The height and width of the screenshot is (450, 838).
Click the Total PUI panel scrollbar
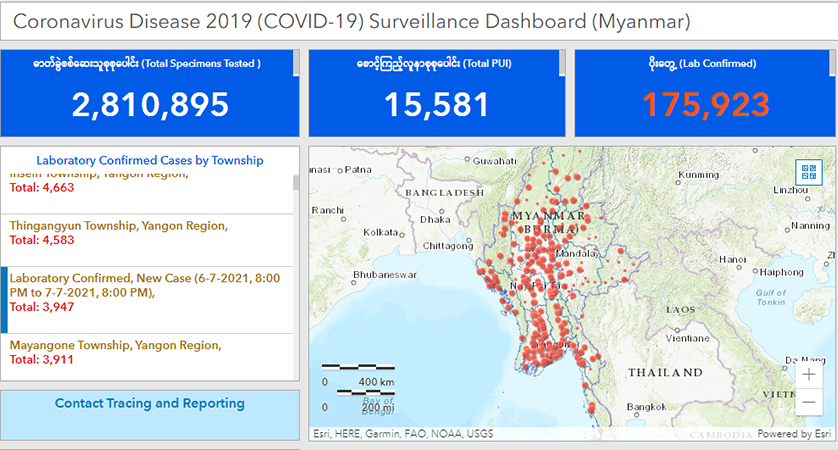point(562,63)
